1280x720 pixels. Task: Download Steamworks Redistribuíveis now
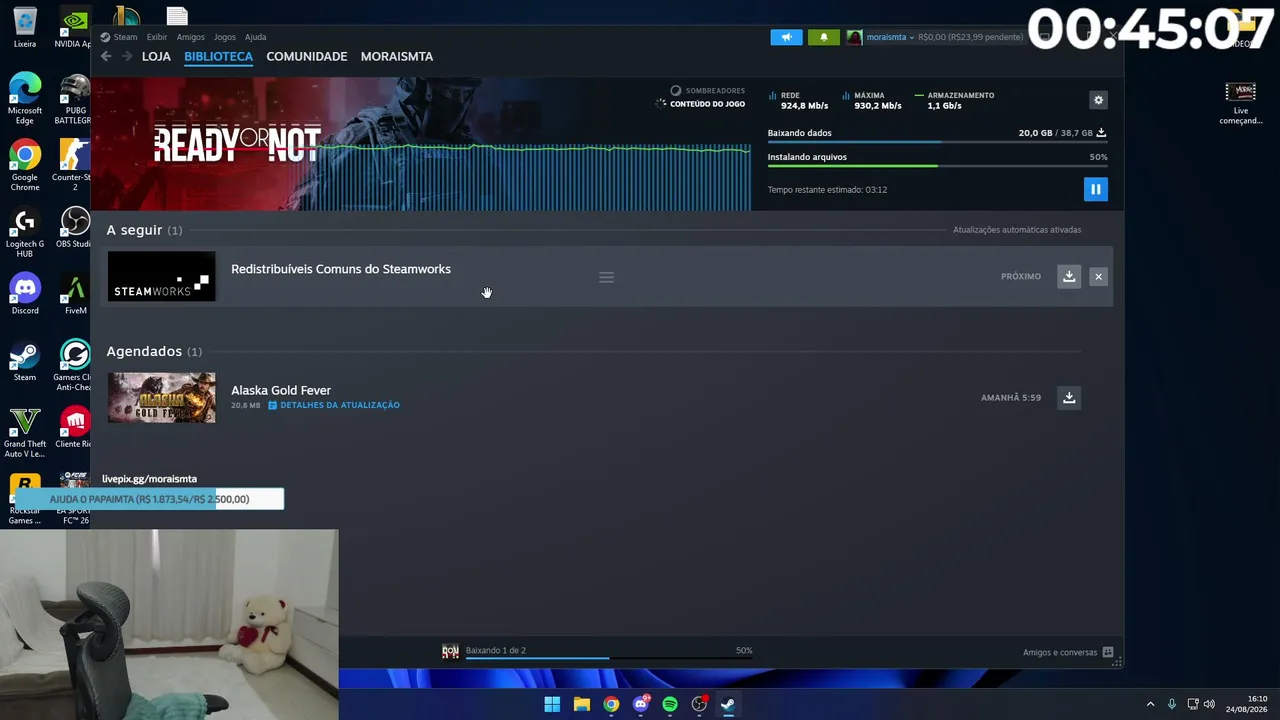point(1069,276)
